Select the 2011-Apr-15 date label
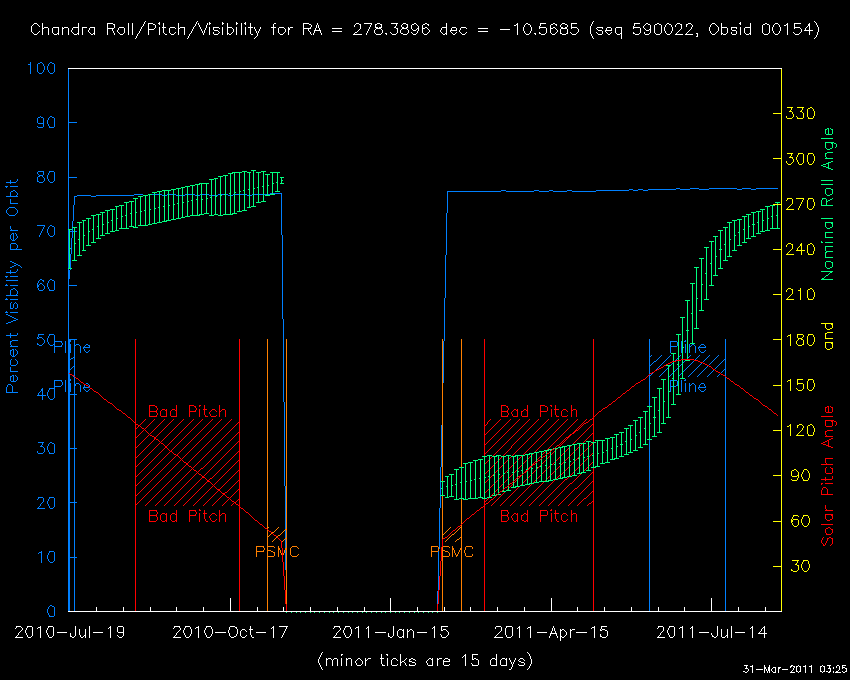The width and height of the screenshot is (850, 680). coord(549,632)
